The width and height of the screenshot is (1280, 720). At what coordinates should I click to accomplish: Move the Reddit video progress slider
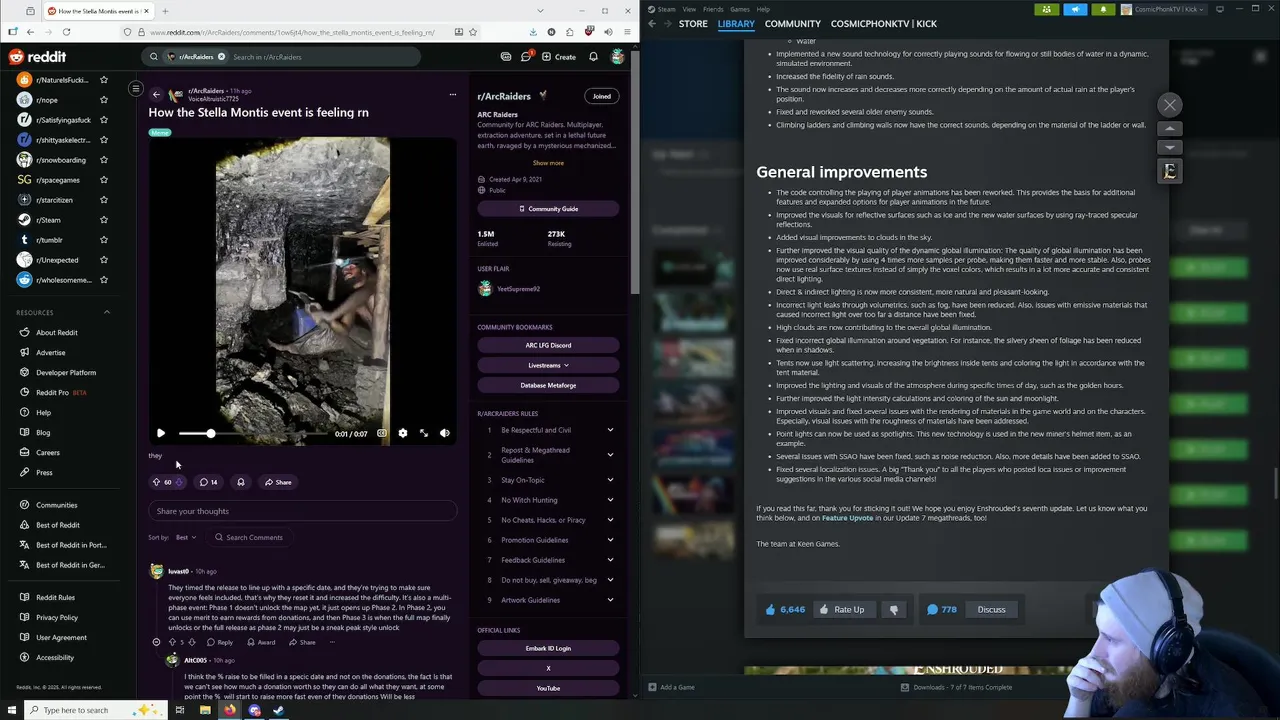[211, 433]
